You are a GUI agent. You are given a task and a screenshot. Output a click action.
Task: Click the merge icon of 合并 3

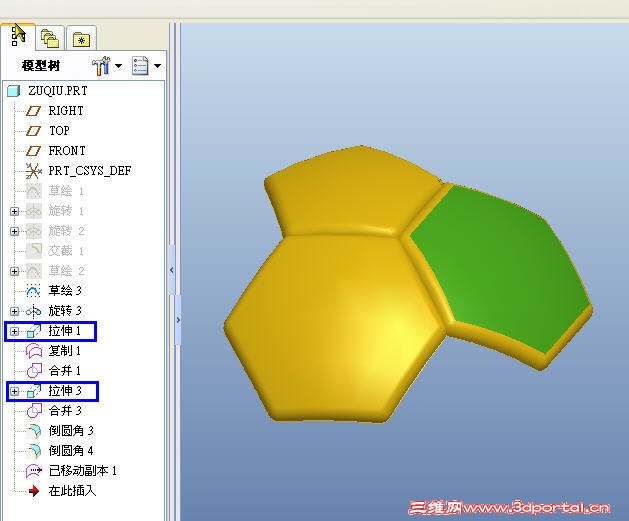click(34, 411)
